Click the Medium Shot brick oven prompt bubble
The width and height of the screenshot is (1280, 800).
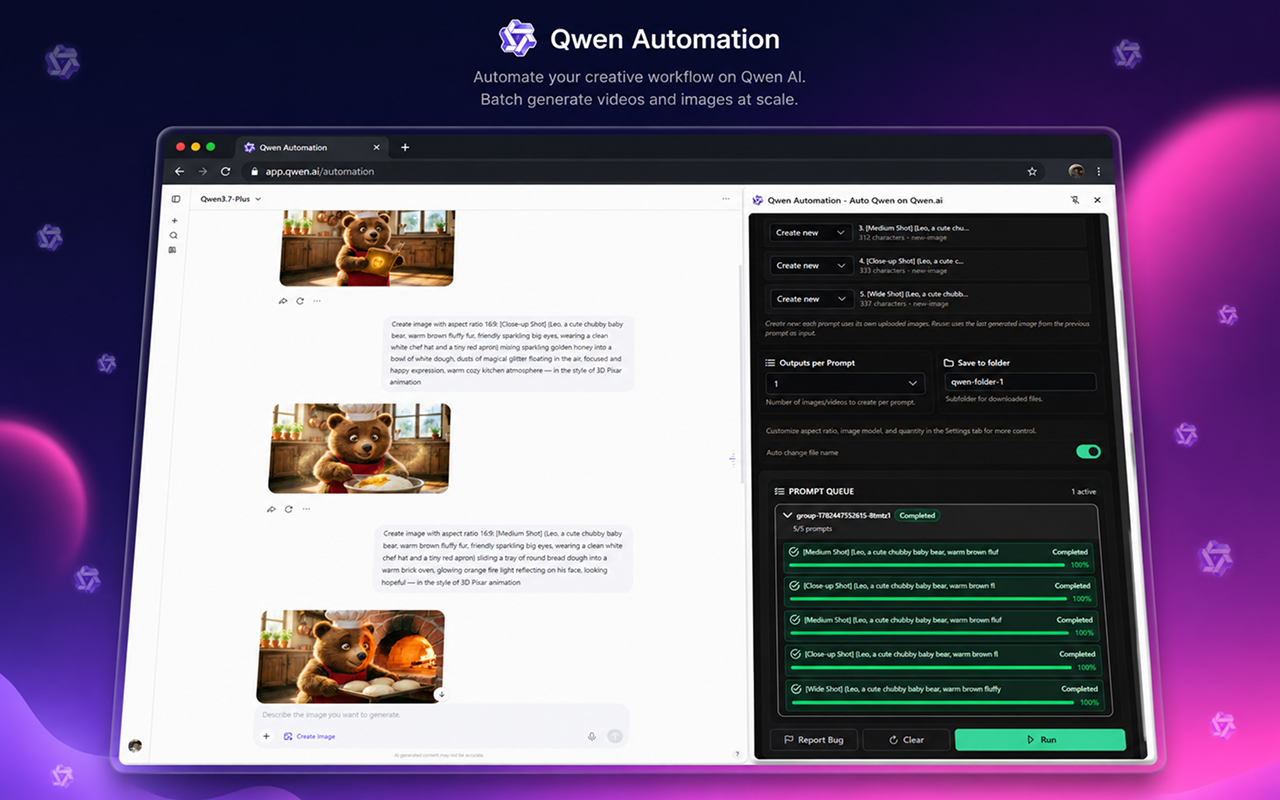[x=503, y=558]
